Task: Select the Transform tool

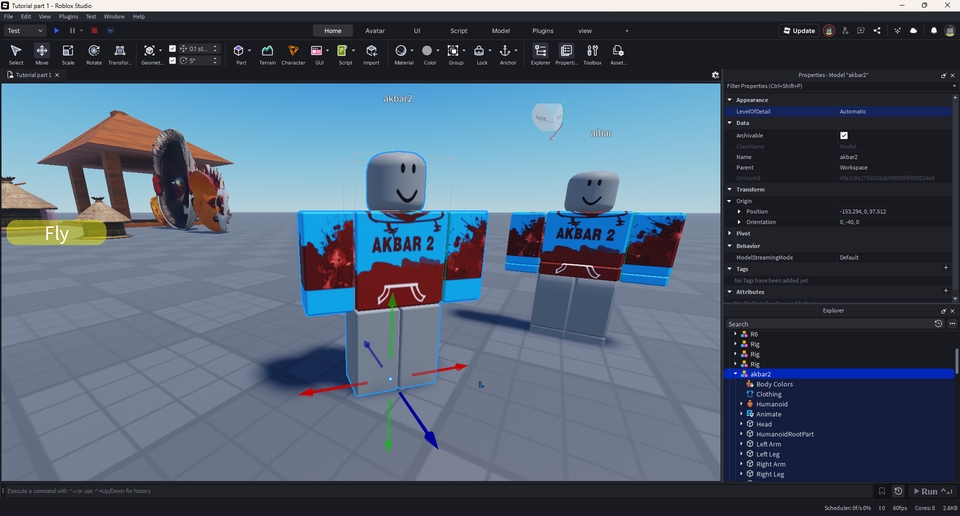Action: pos(120,54)
